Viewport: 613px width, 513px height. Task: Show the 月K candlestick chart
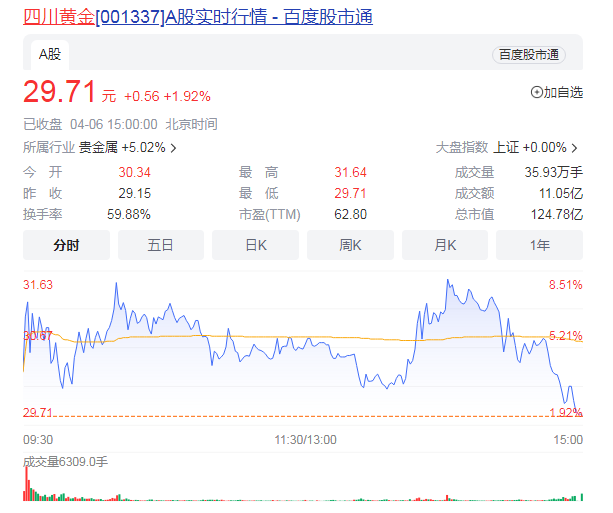(445, 245)
